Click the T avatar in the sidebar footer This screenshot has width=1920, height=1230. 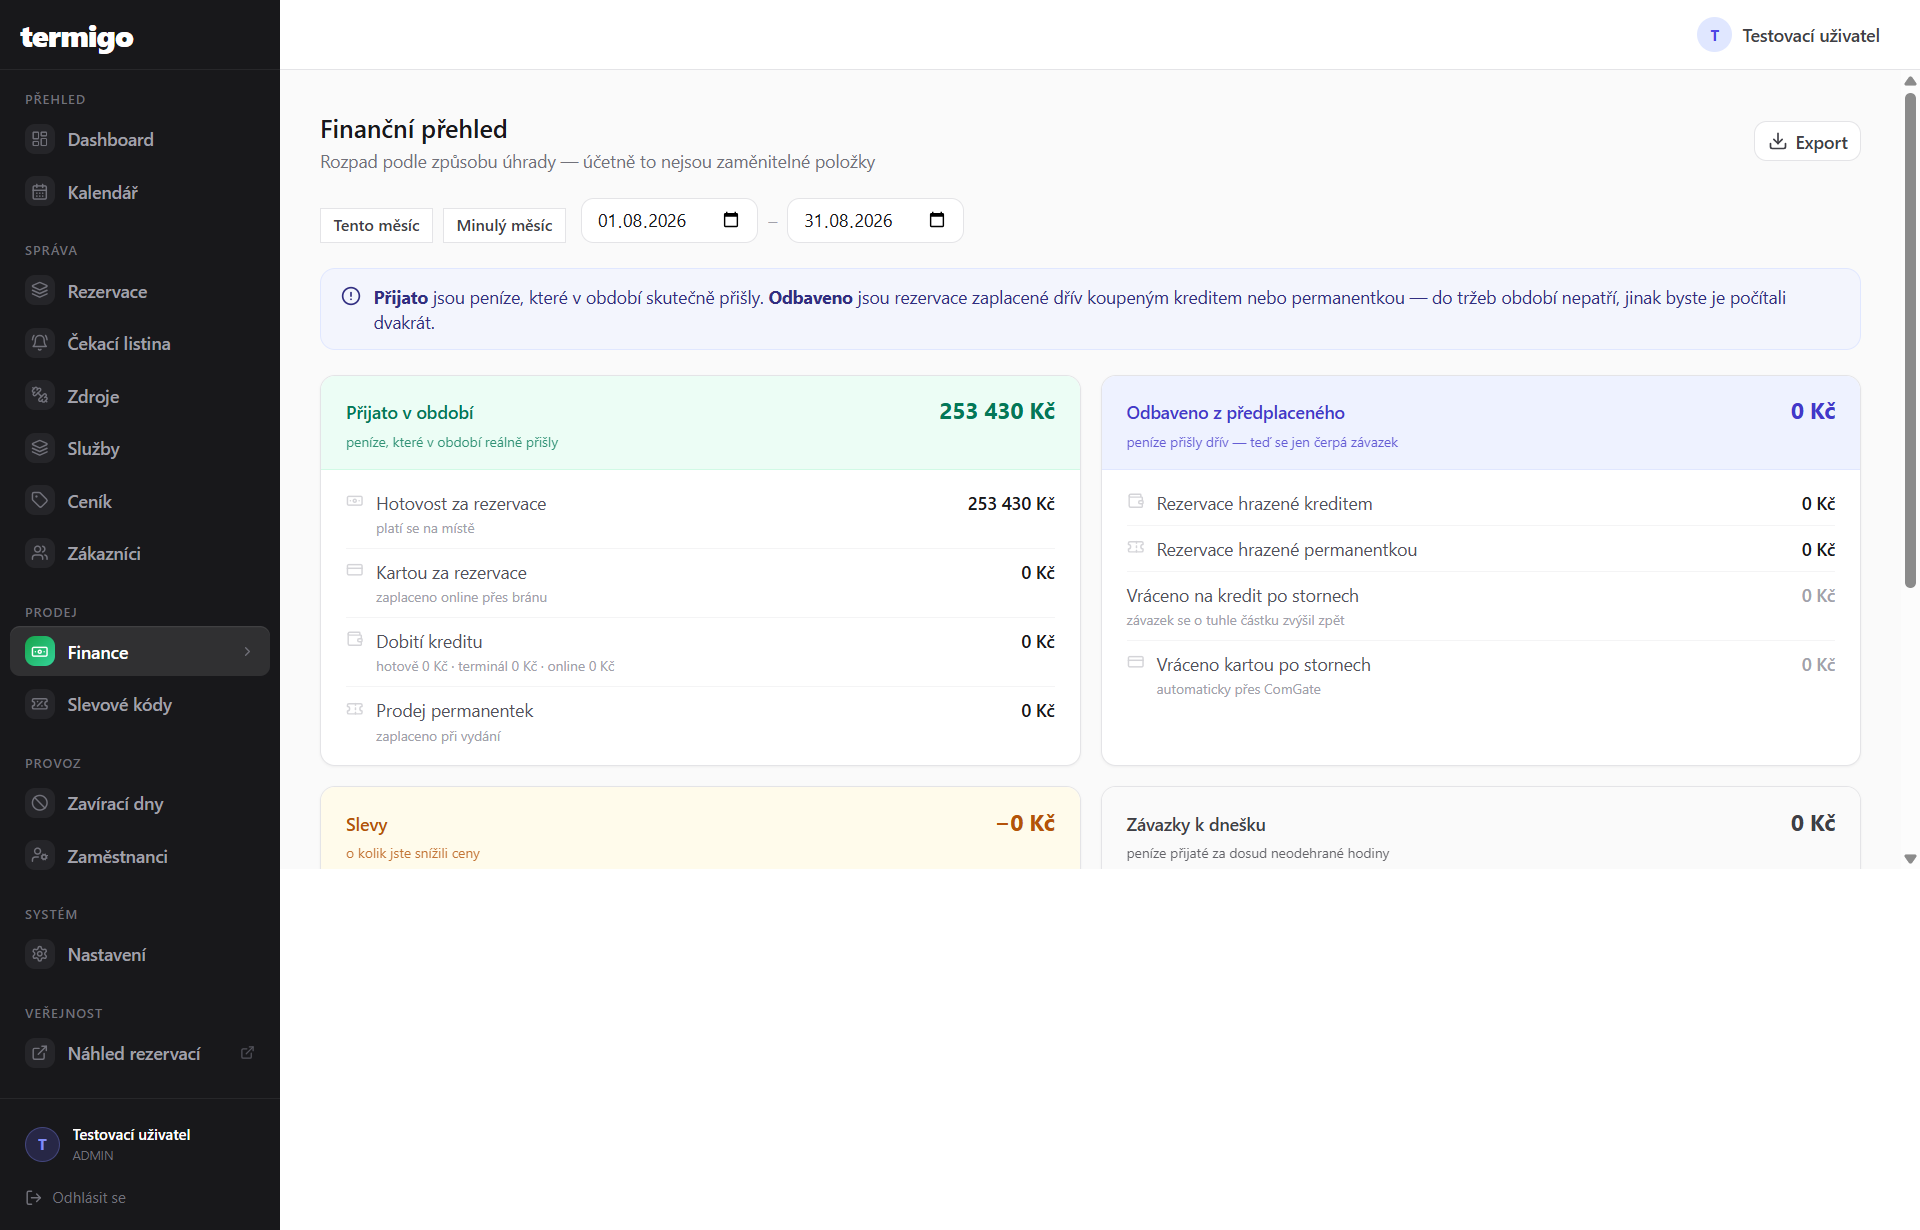42,1144
